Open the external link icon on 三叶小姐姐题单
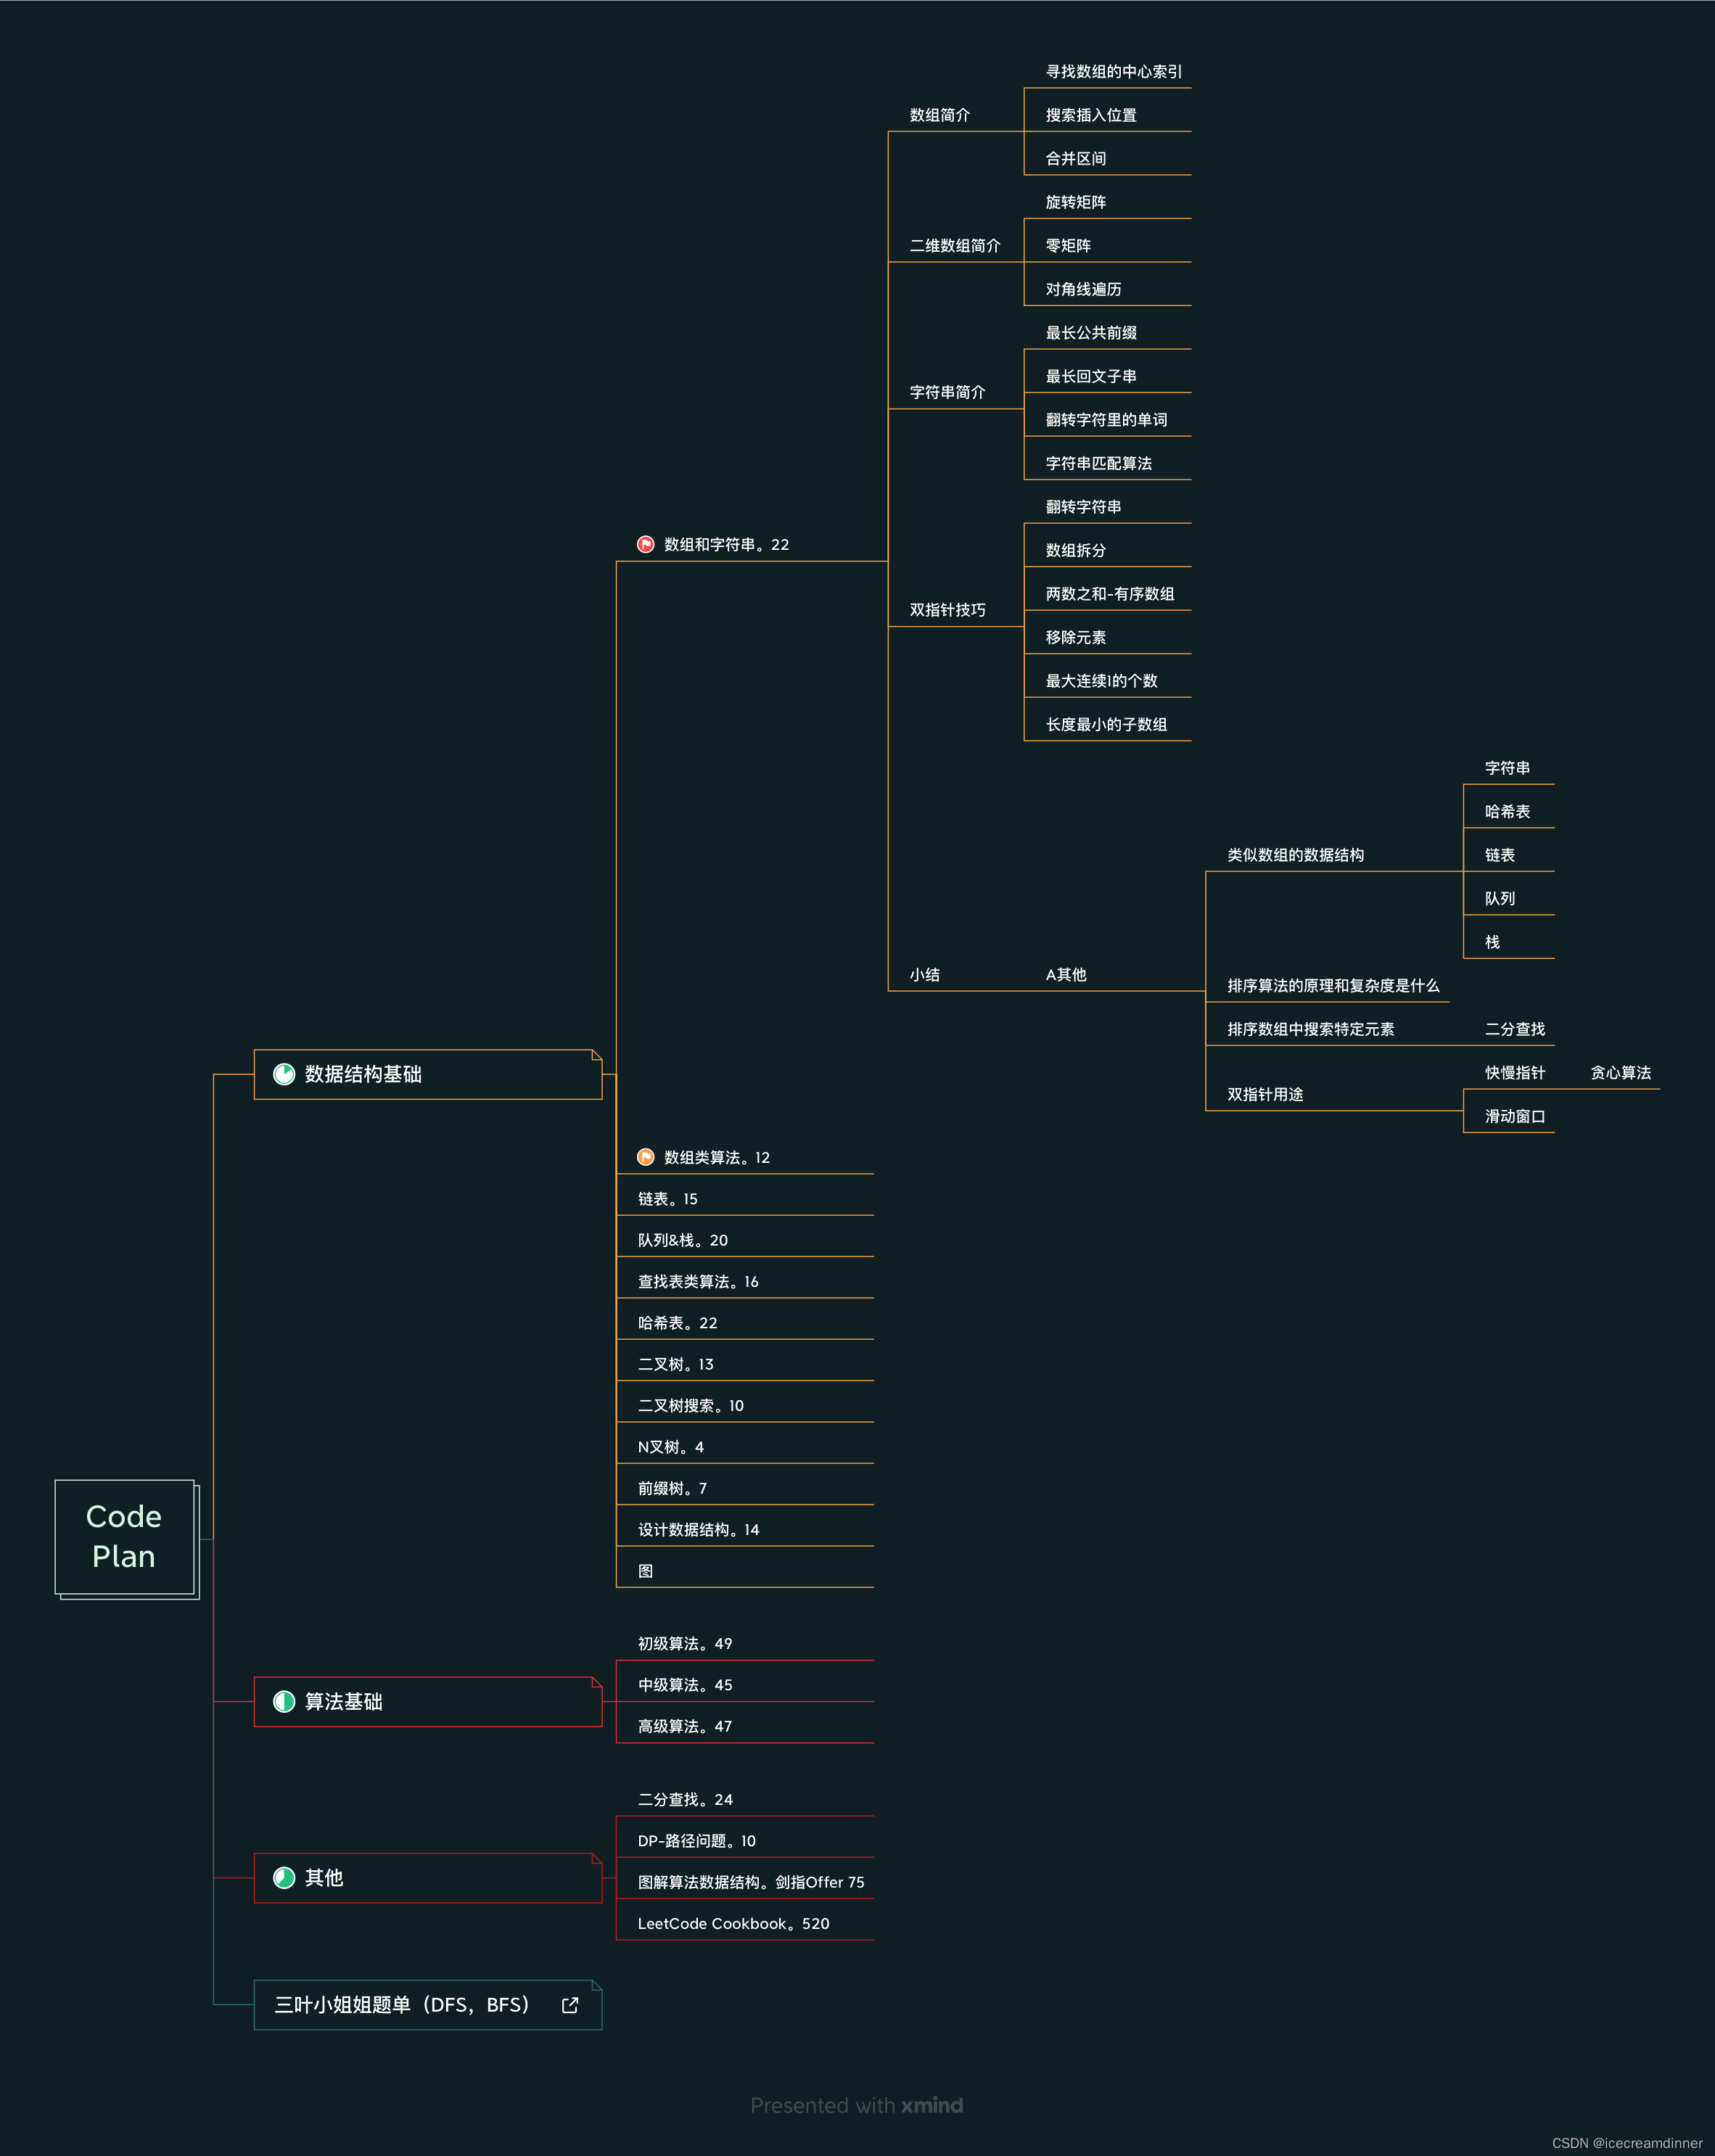Image resolution: width=1715 pixels, height=2156 pixels. [570, 2004]
